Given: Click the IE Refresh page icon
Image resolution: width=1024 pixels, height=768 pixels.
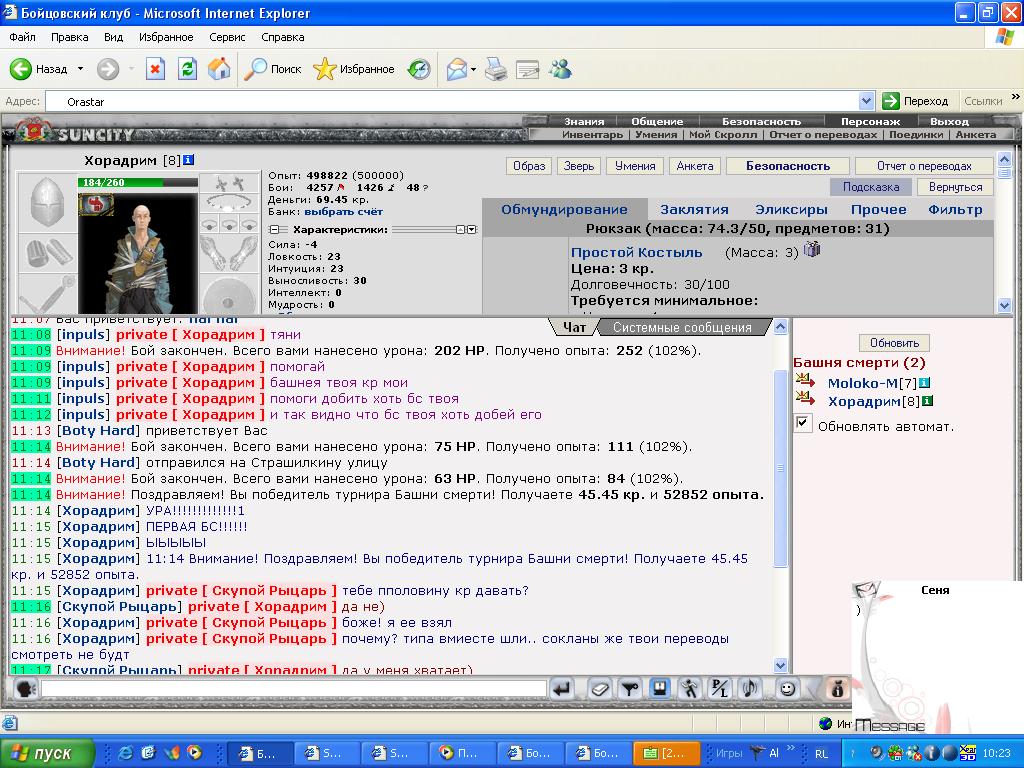Looking at the screenshot, I should [187, 69].
